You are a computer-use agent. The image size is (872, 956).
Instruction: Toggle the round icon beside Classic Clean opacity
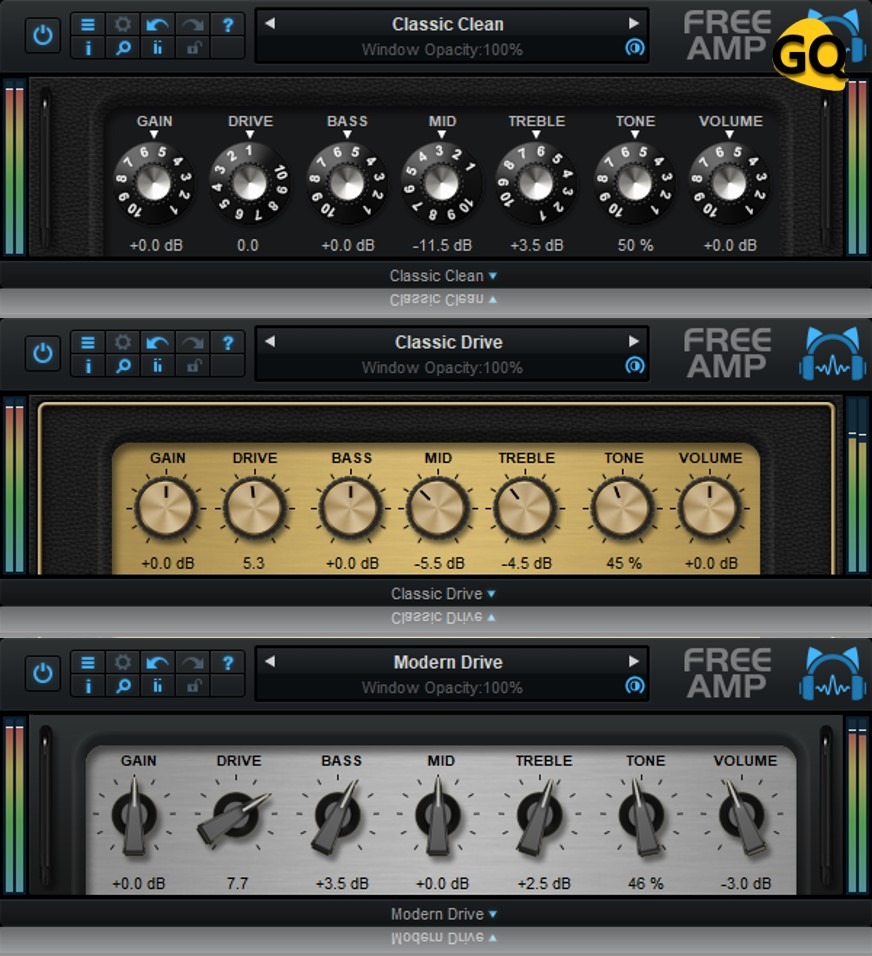pyautogui.click(x=634, y=47)
